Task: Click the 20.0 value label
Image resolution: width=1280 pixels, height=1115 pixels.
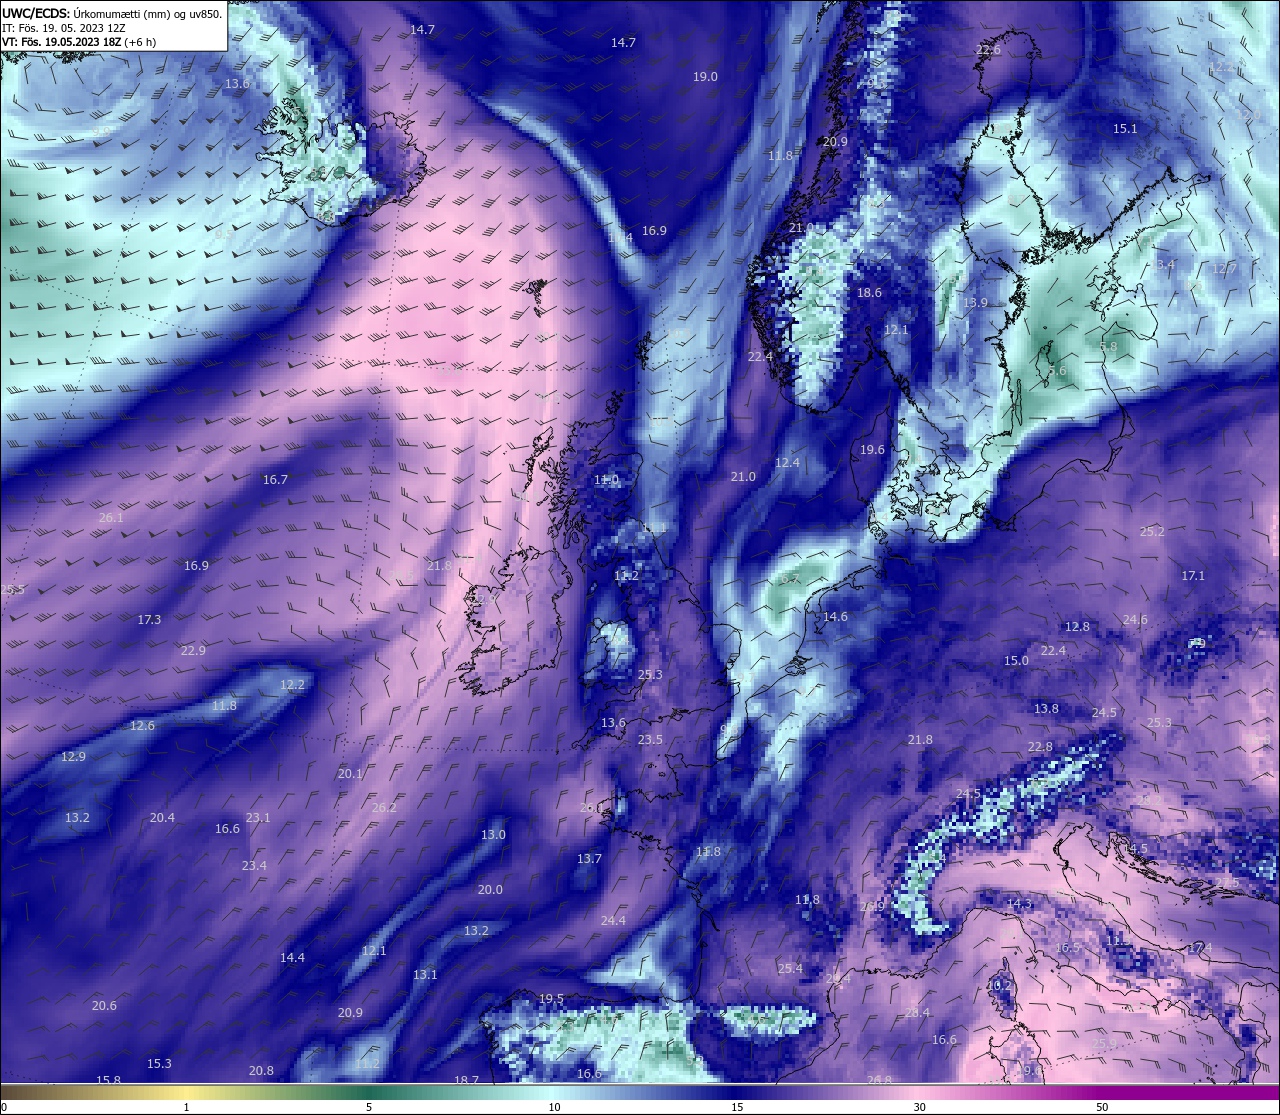Action: tap(490, 890)
